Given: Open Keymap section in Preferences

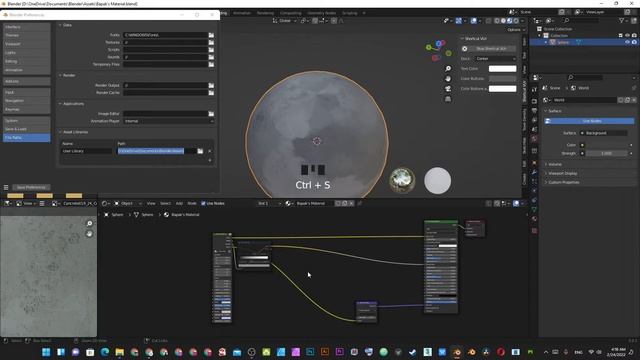Looking at the screenshot, I should point(27,109).
